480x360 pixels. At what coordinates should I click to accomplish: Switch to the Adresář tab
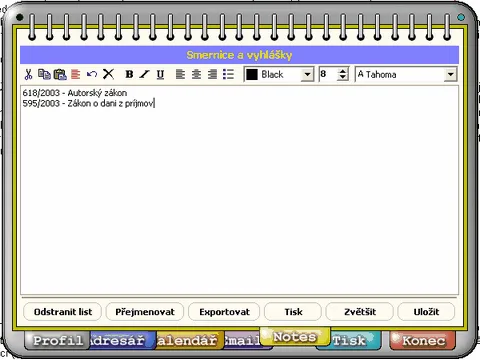click(x=122, y=341)
